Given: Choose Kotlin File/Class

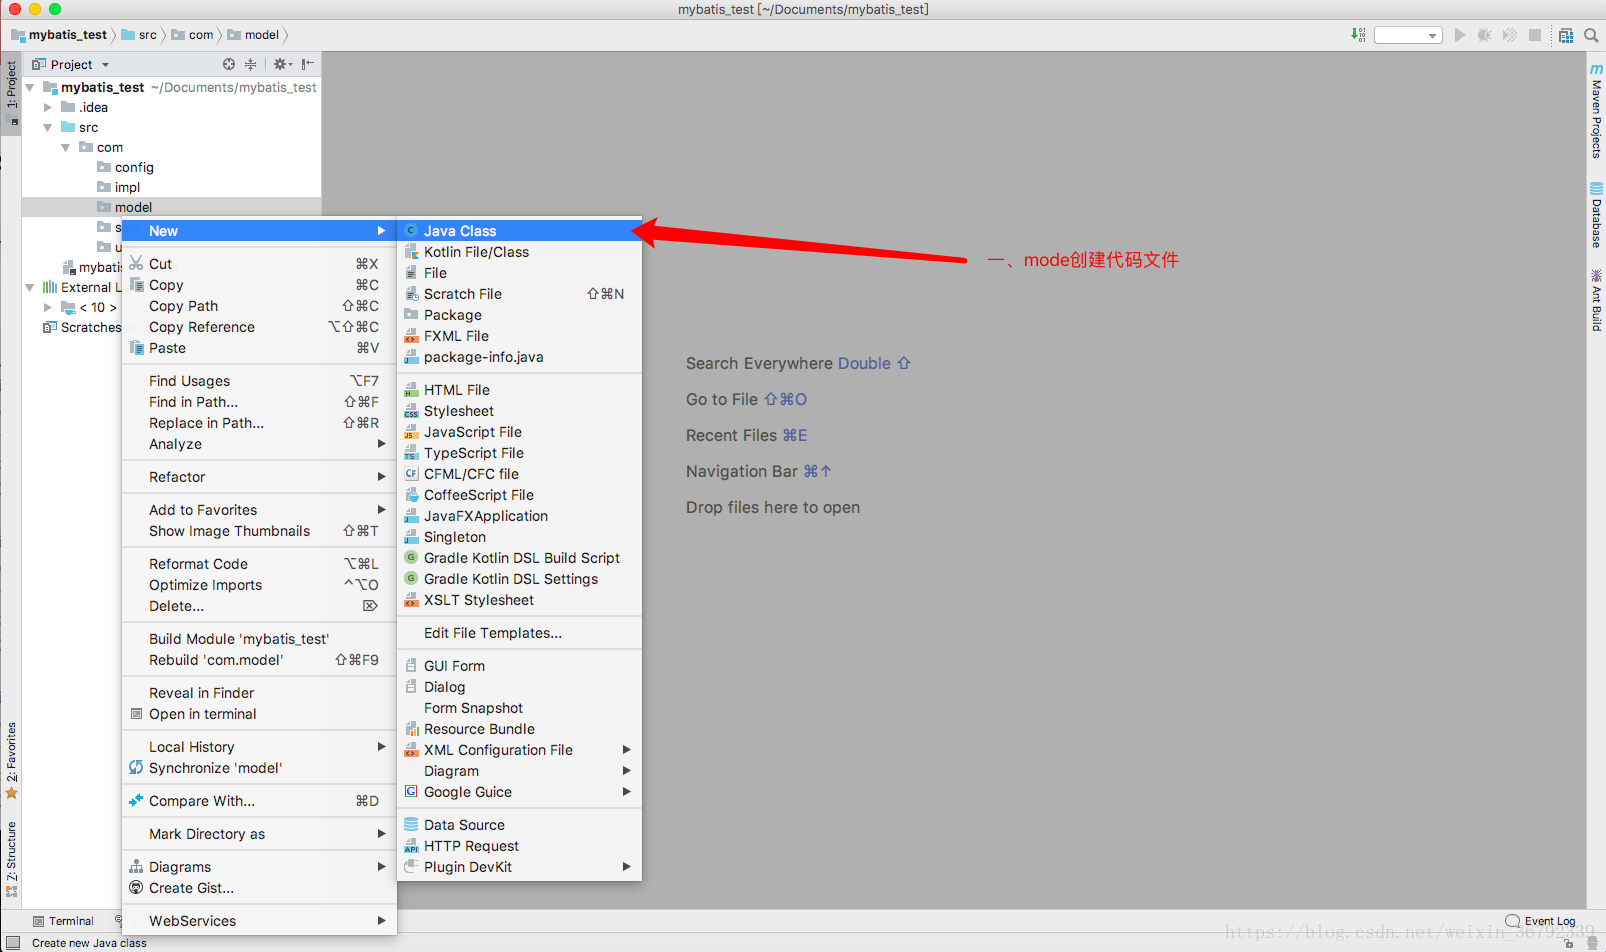Looking at the screenshot, I should pos(519,252).
